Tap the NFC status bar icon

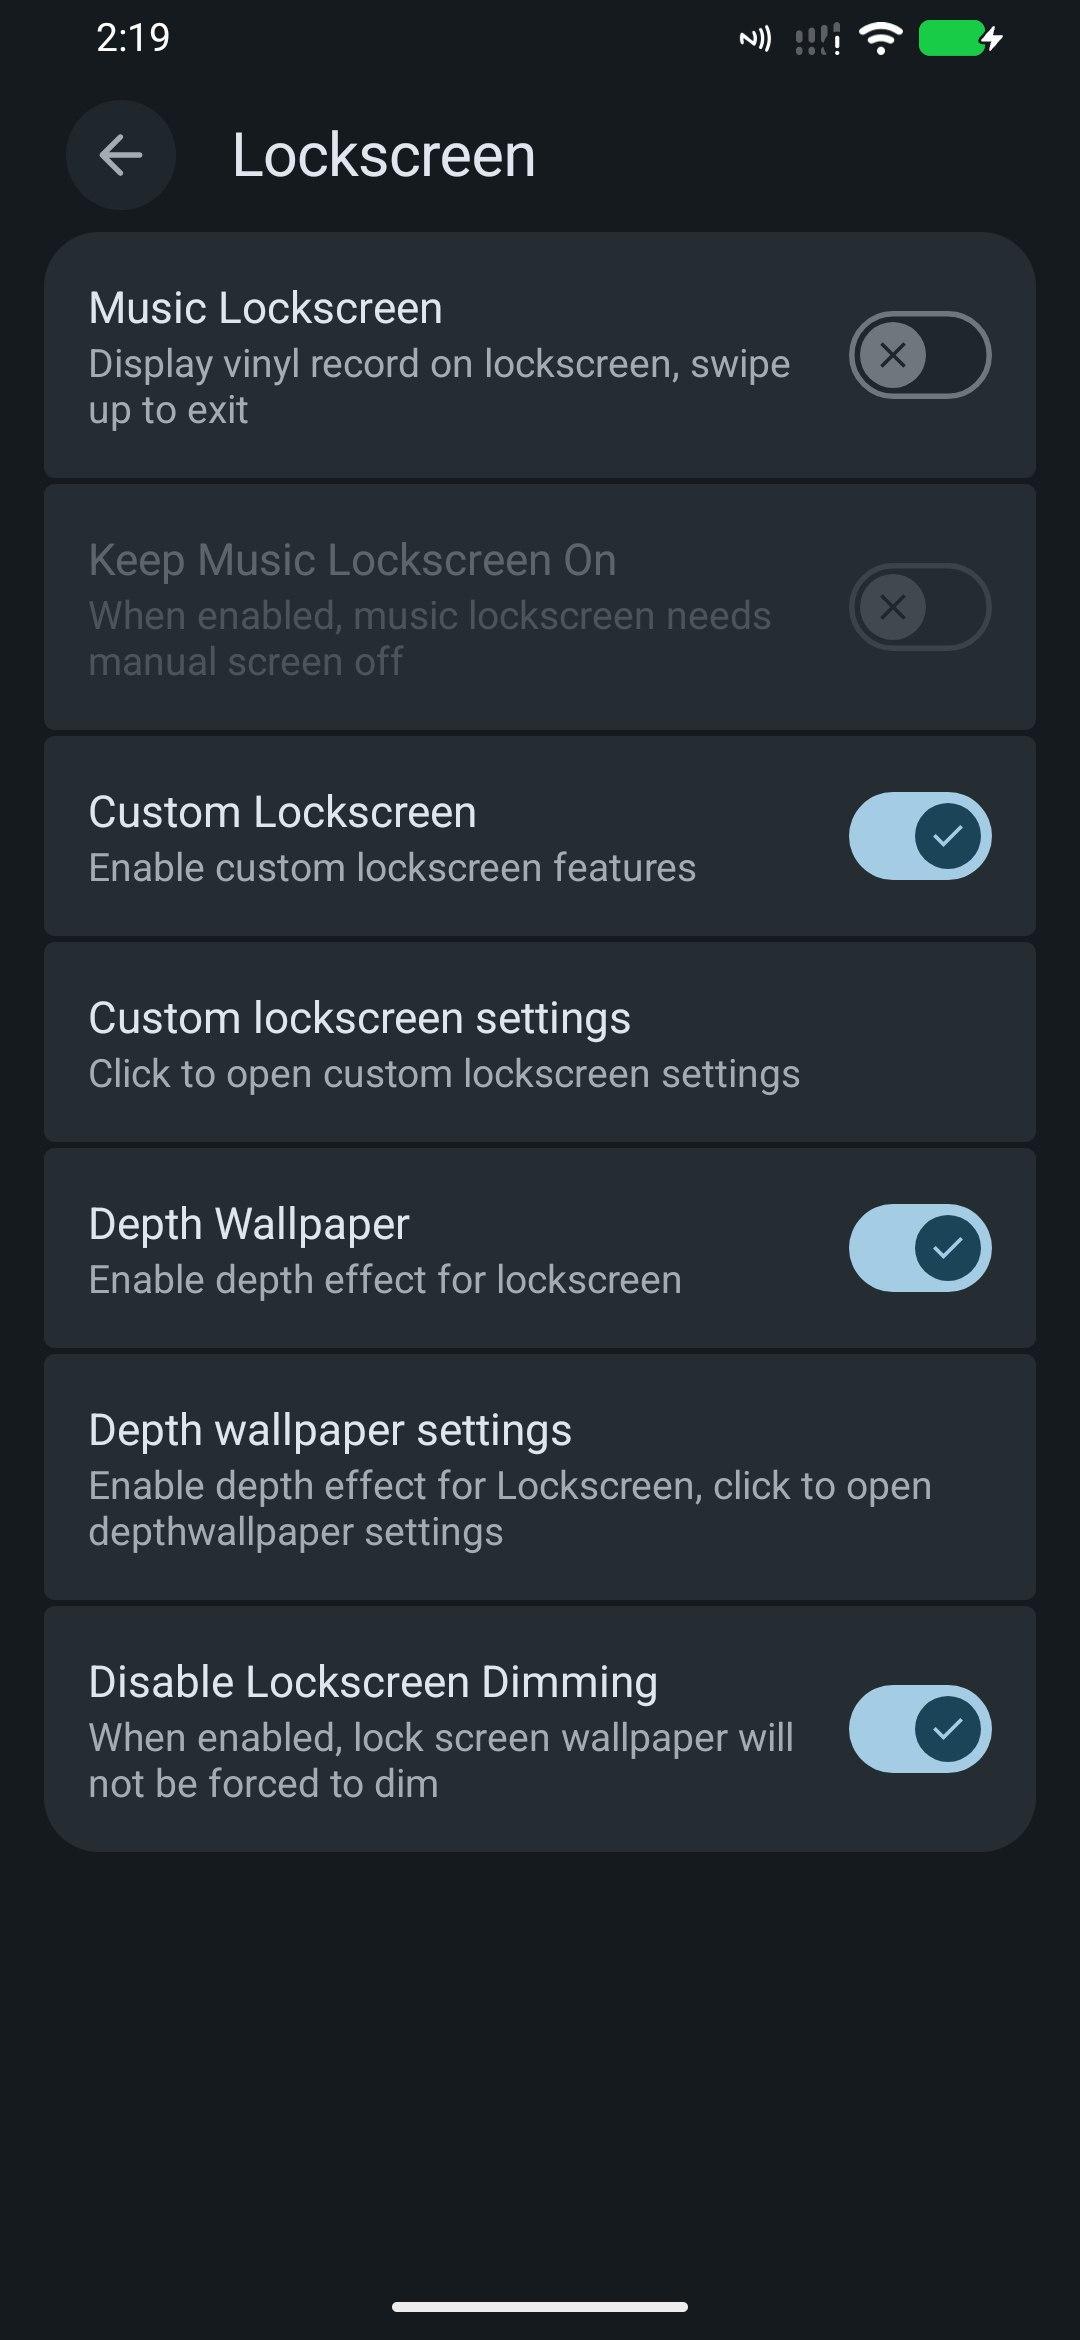(755, 39)
